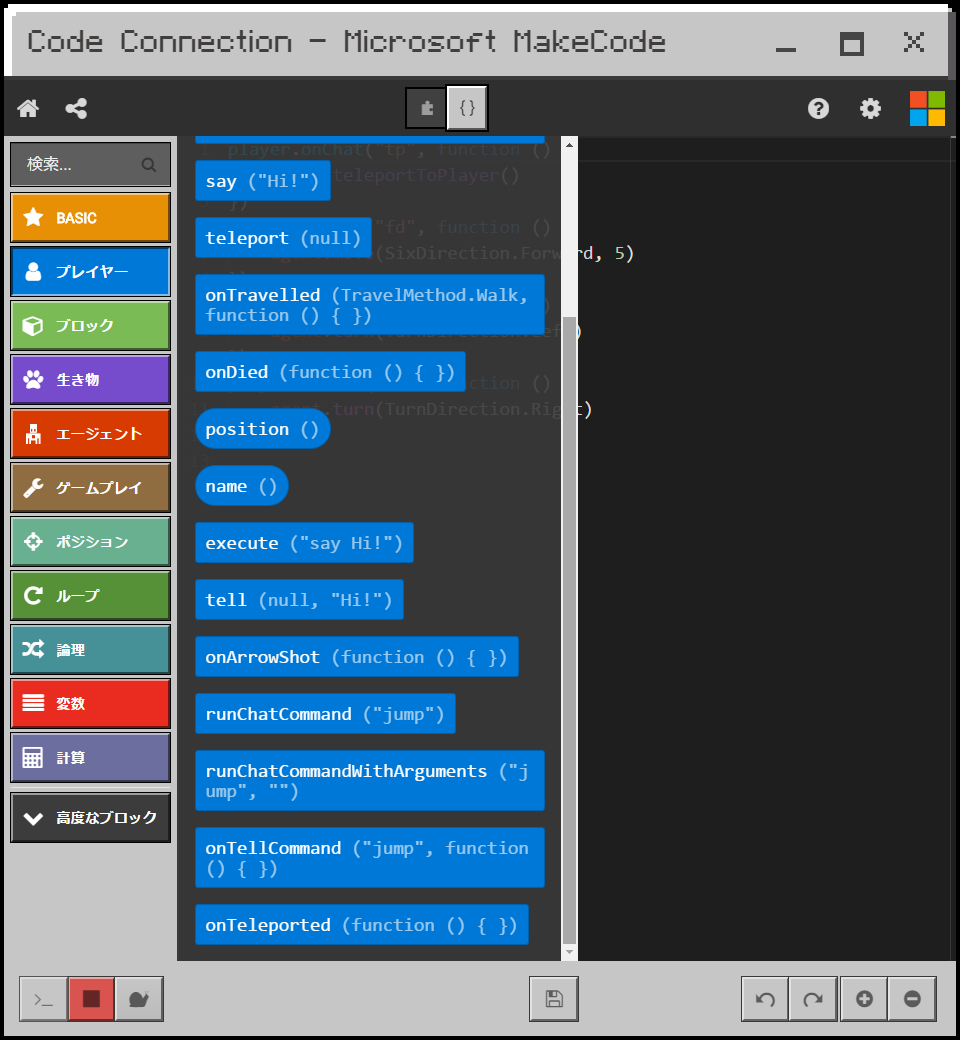This screenshot has height=1040, width=960.
Task: Switch to the JavaScript {} view
Action: [x=467, y=108]
